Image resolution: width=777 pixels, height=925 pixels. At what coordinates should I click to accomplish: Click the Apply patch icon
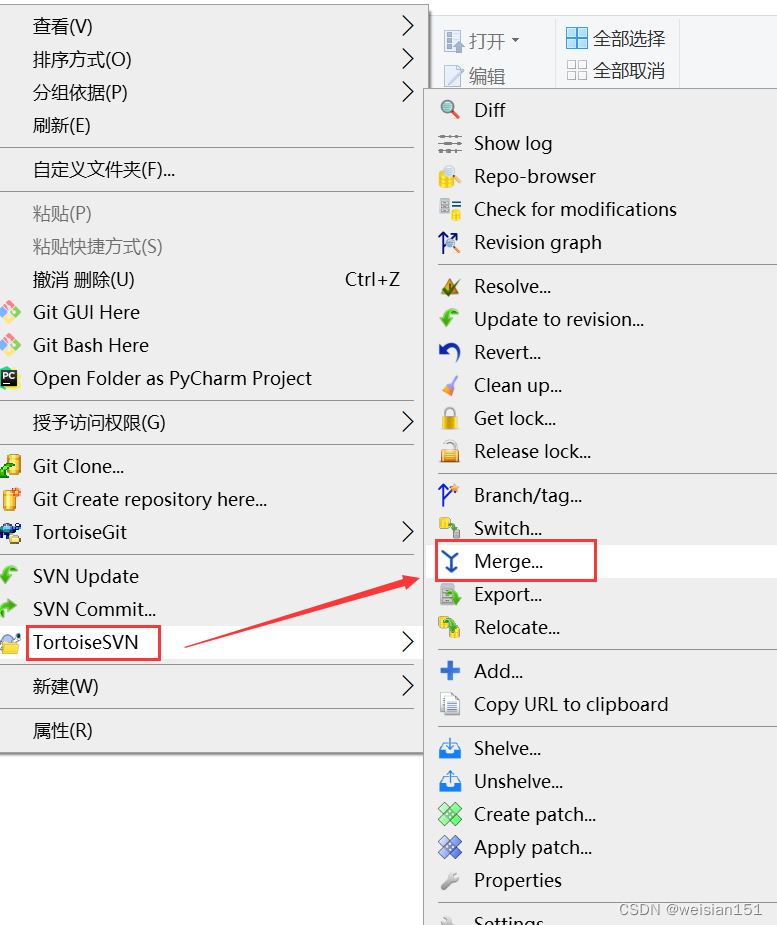coord(450,847)
